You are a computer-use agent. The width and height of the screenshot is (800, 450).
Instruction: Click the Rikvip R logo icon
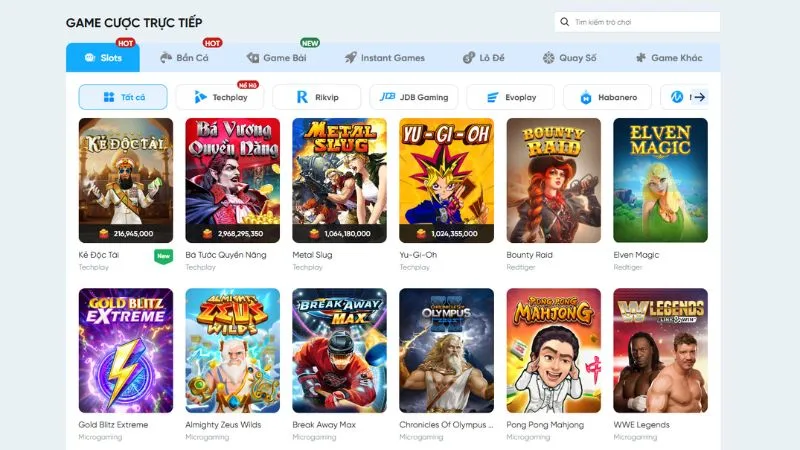coord(302,97)
